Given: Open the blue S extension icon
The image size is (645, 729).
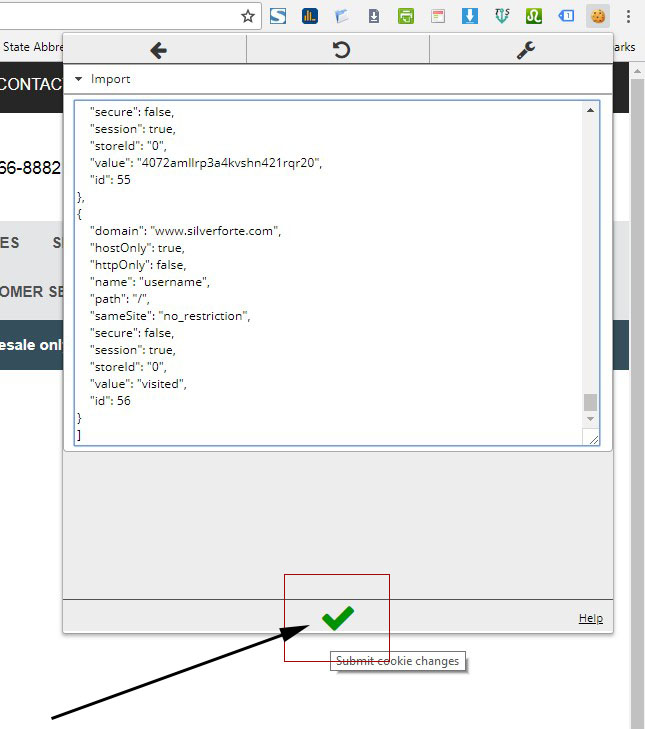Looking at the screenshot, I should point(278,16).
